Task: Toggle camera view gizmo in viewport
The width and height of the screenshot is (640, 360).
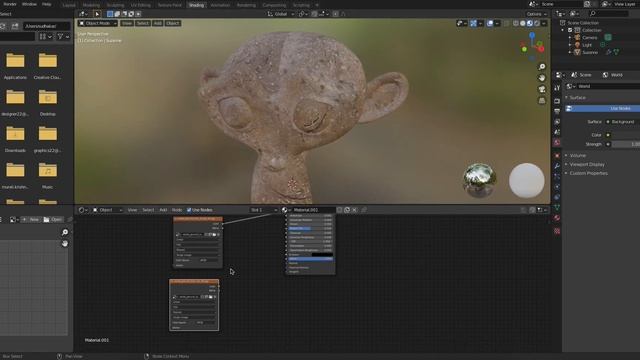Action: (542, 89)
